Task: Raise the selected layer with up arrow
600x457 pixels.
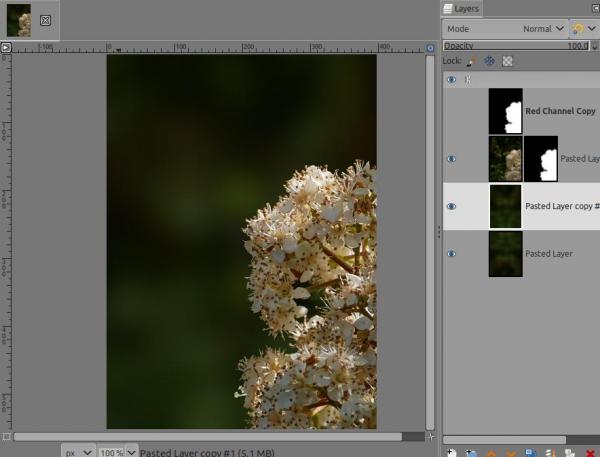Action: [491, 453]
